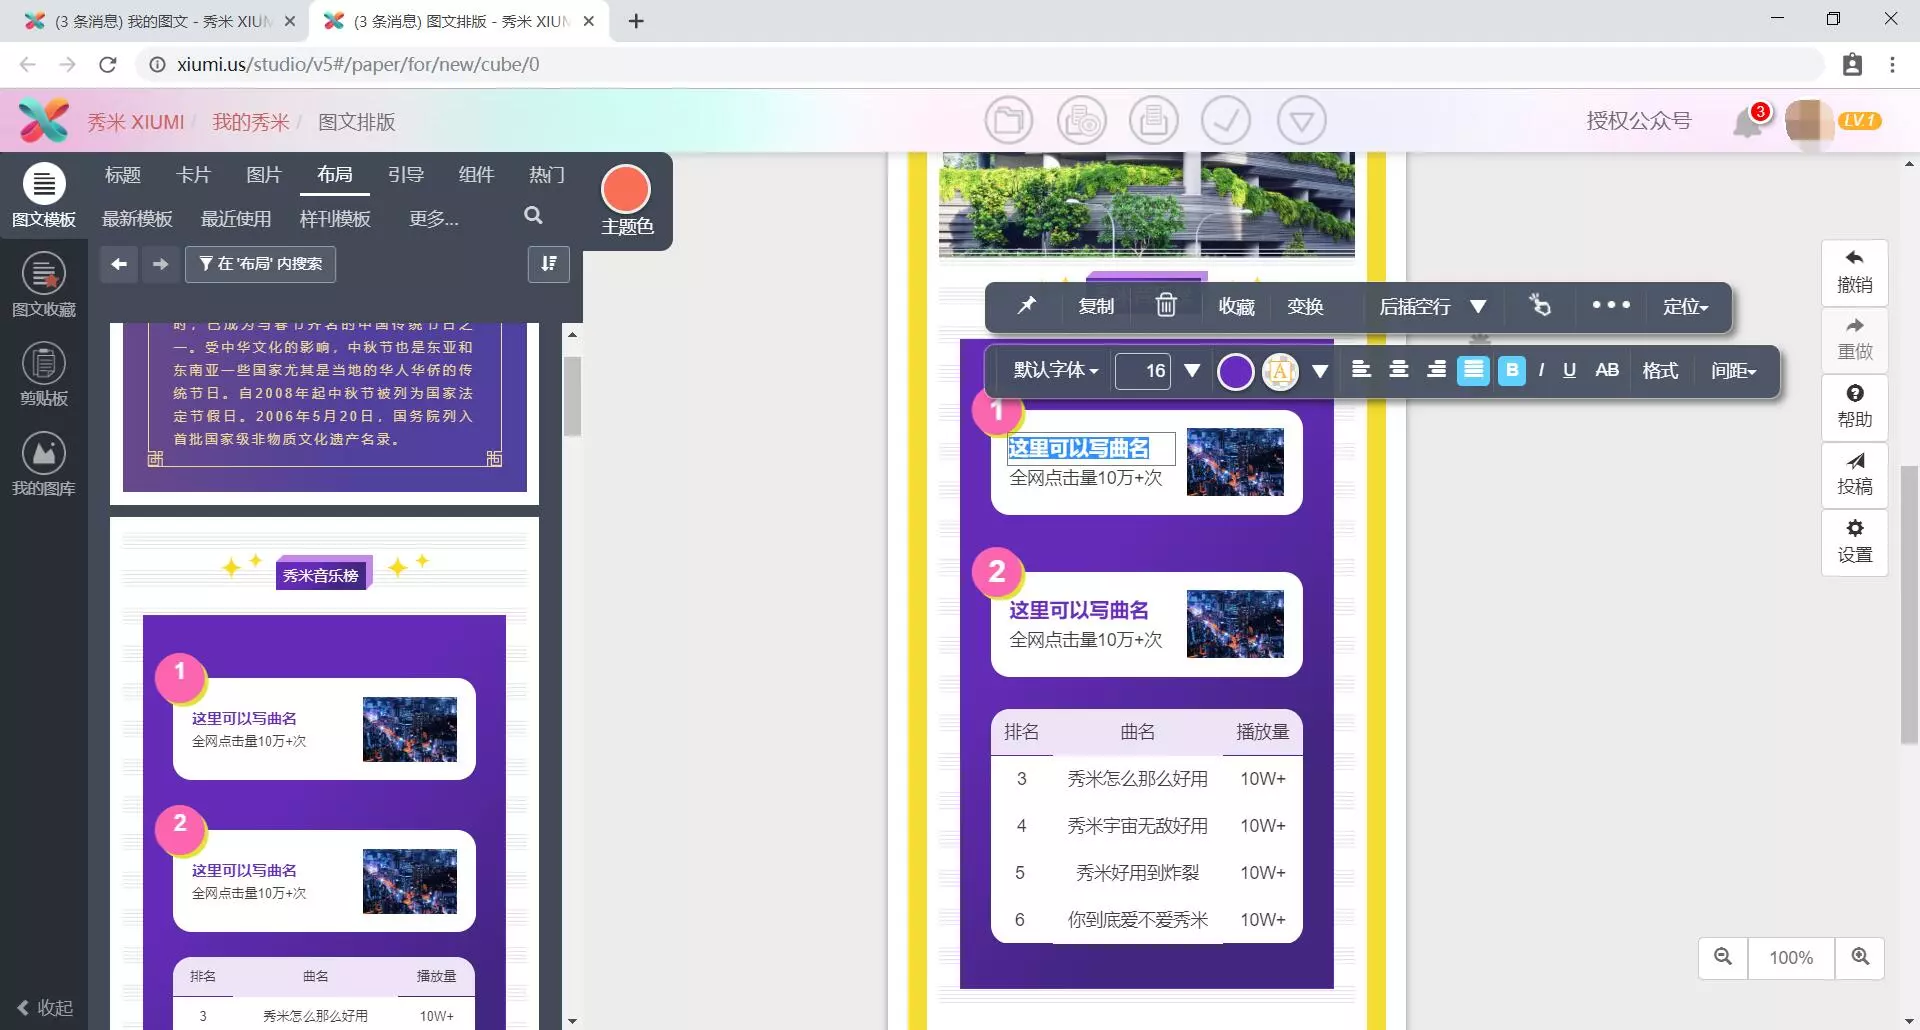Open the 样刊模板 category
1920x1030 pixels.
pos(335,218)
